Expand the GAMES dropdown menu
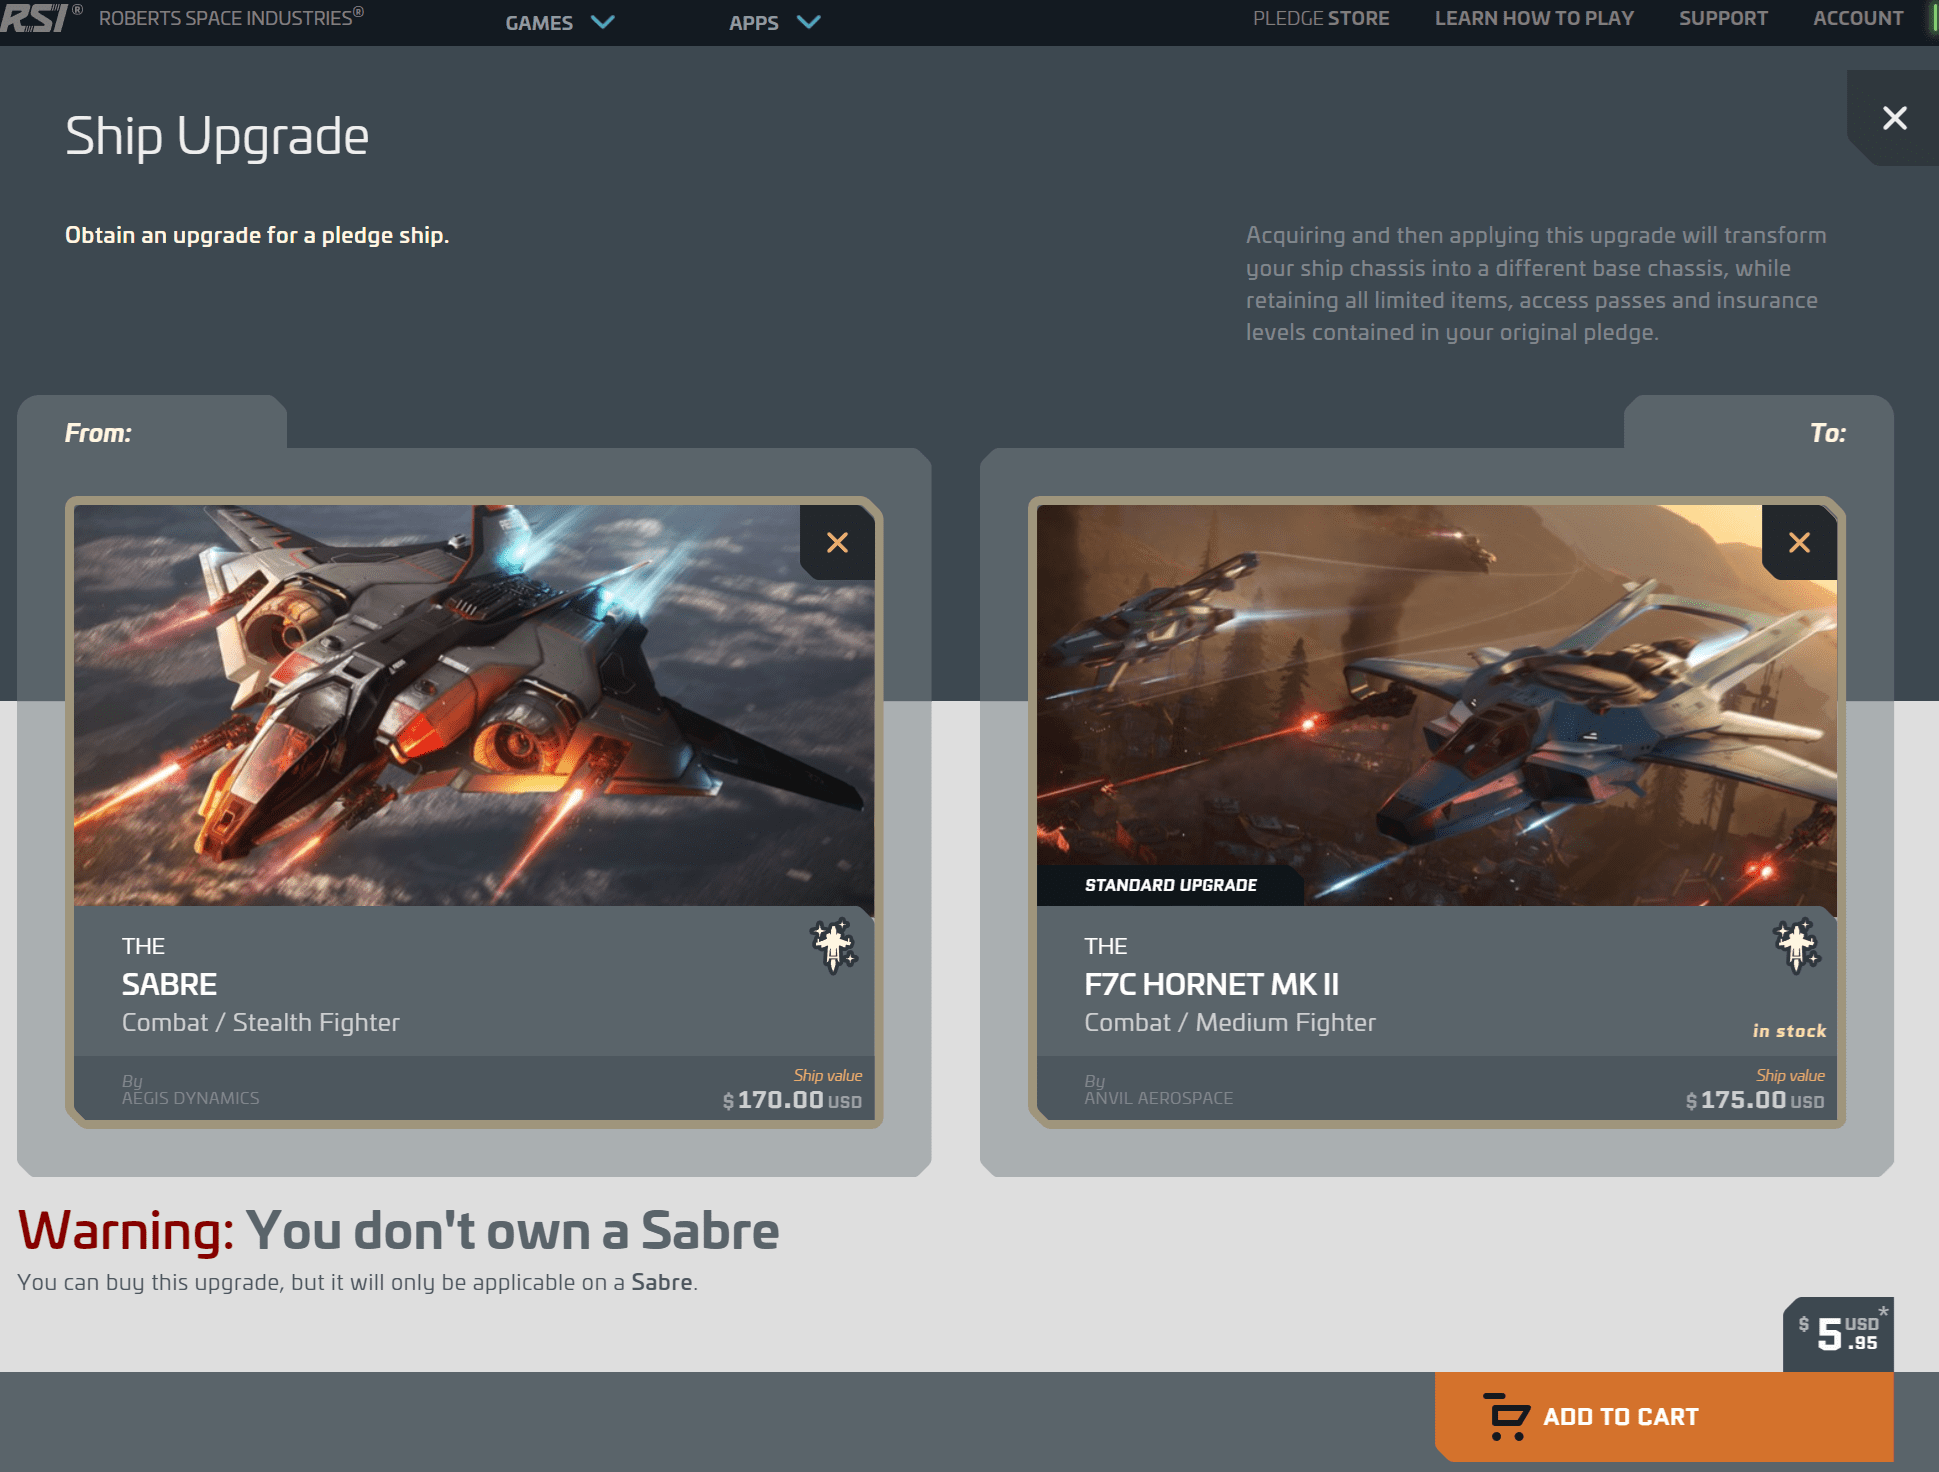 click(x=559, y=22)
